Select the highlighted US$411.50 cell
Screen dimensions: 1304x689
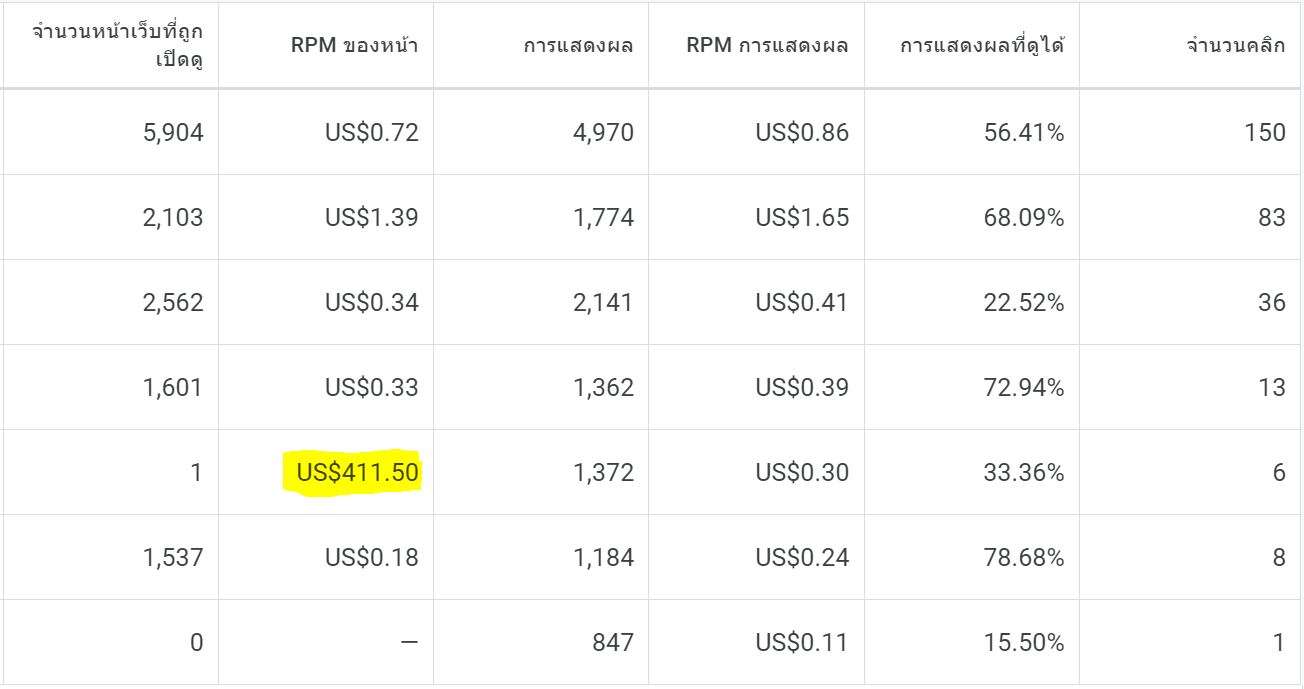pos(351,472)
